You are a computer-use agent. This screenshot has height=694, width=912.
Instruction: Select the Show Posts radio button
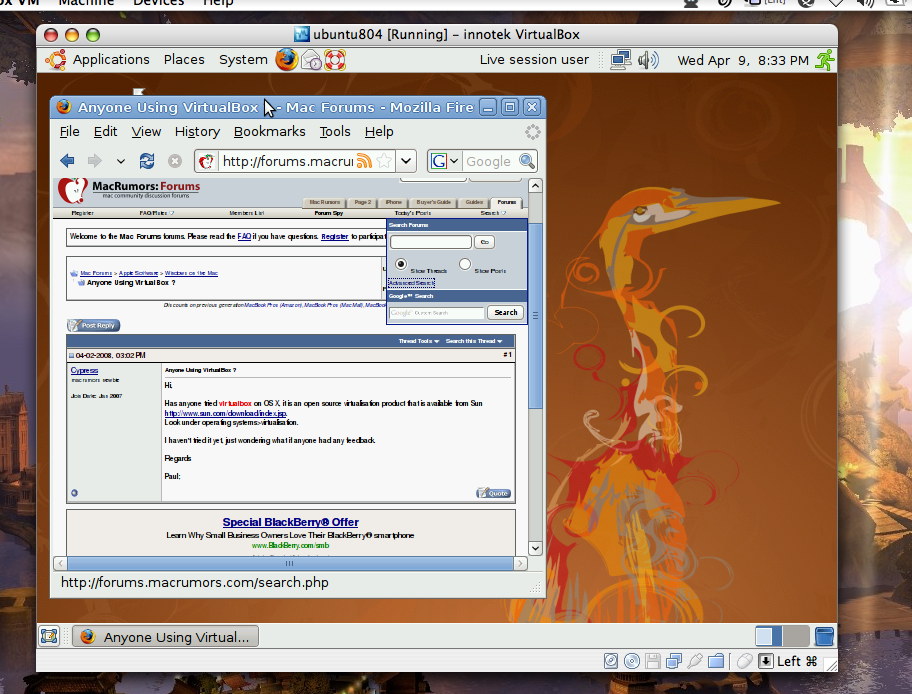(x=465, y=264)
